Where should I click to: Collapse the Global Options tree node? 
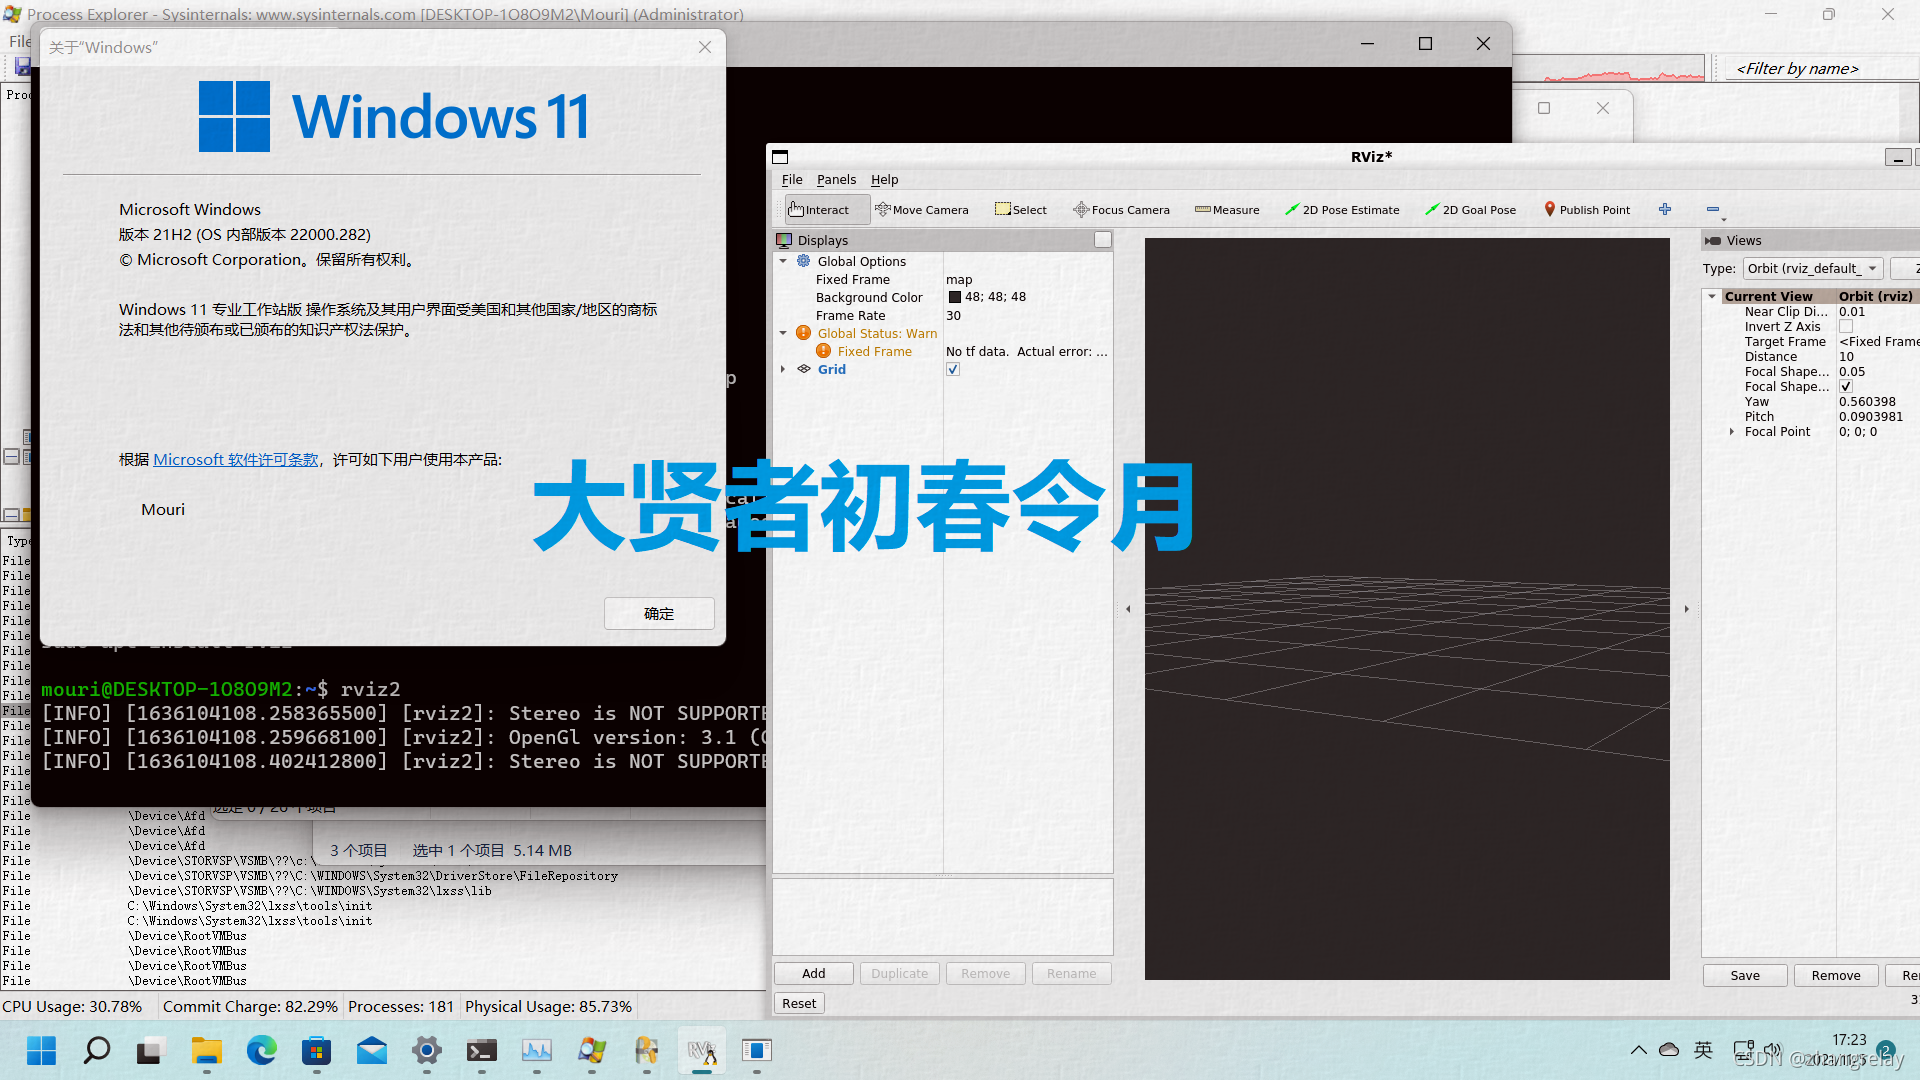click(783, 261)
